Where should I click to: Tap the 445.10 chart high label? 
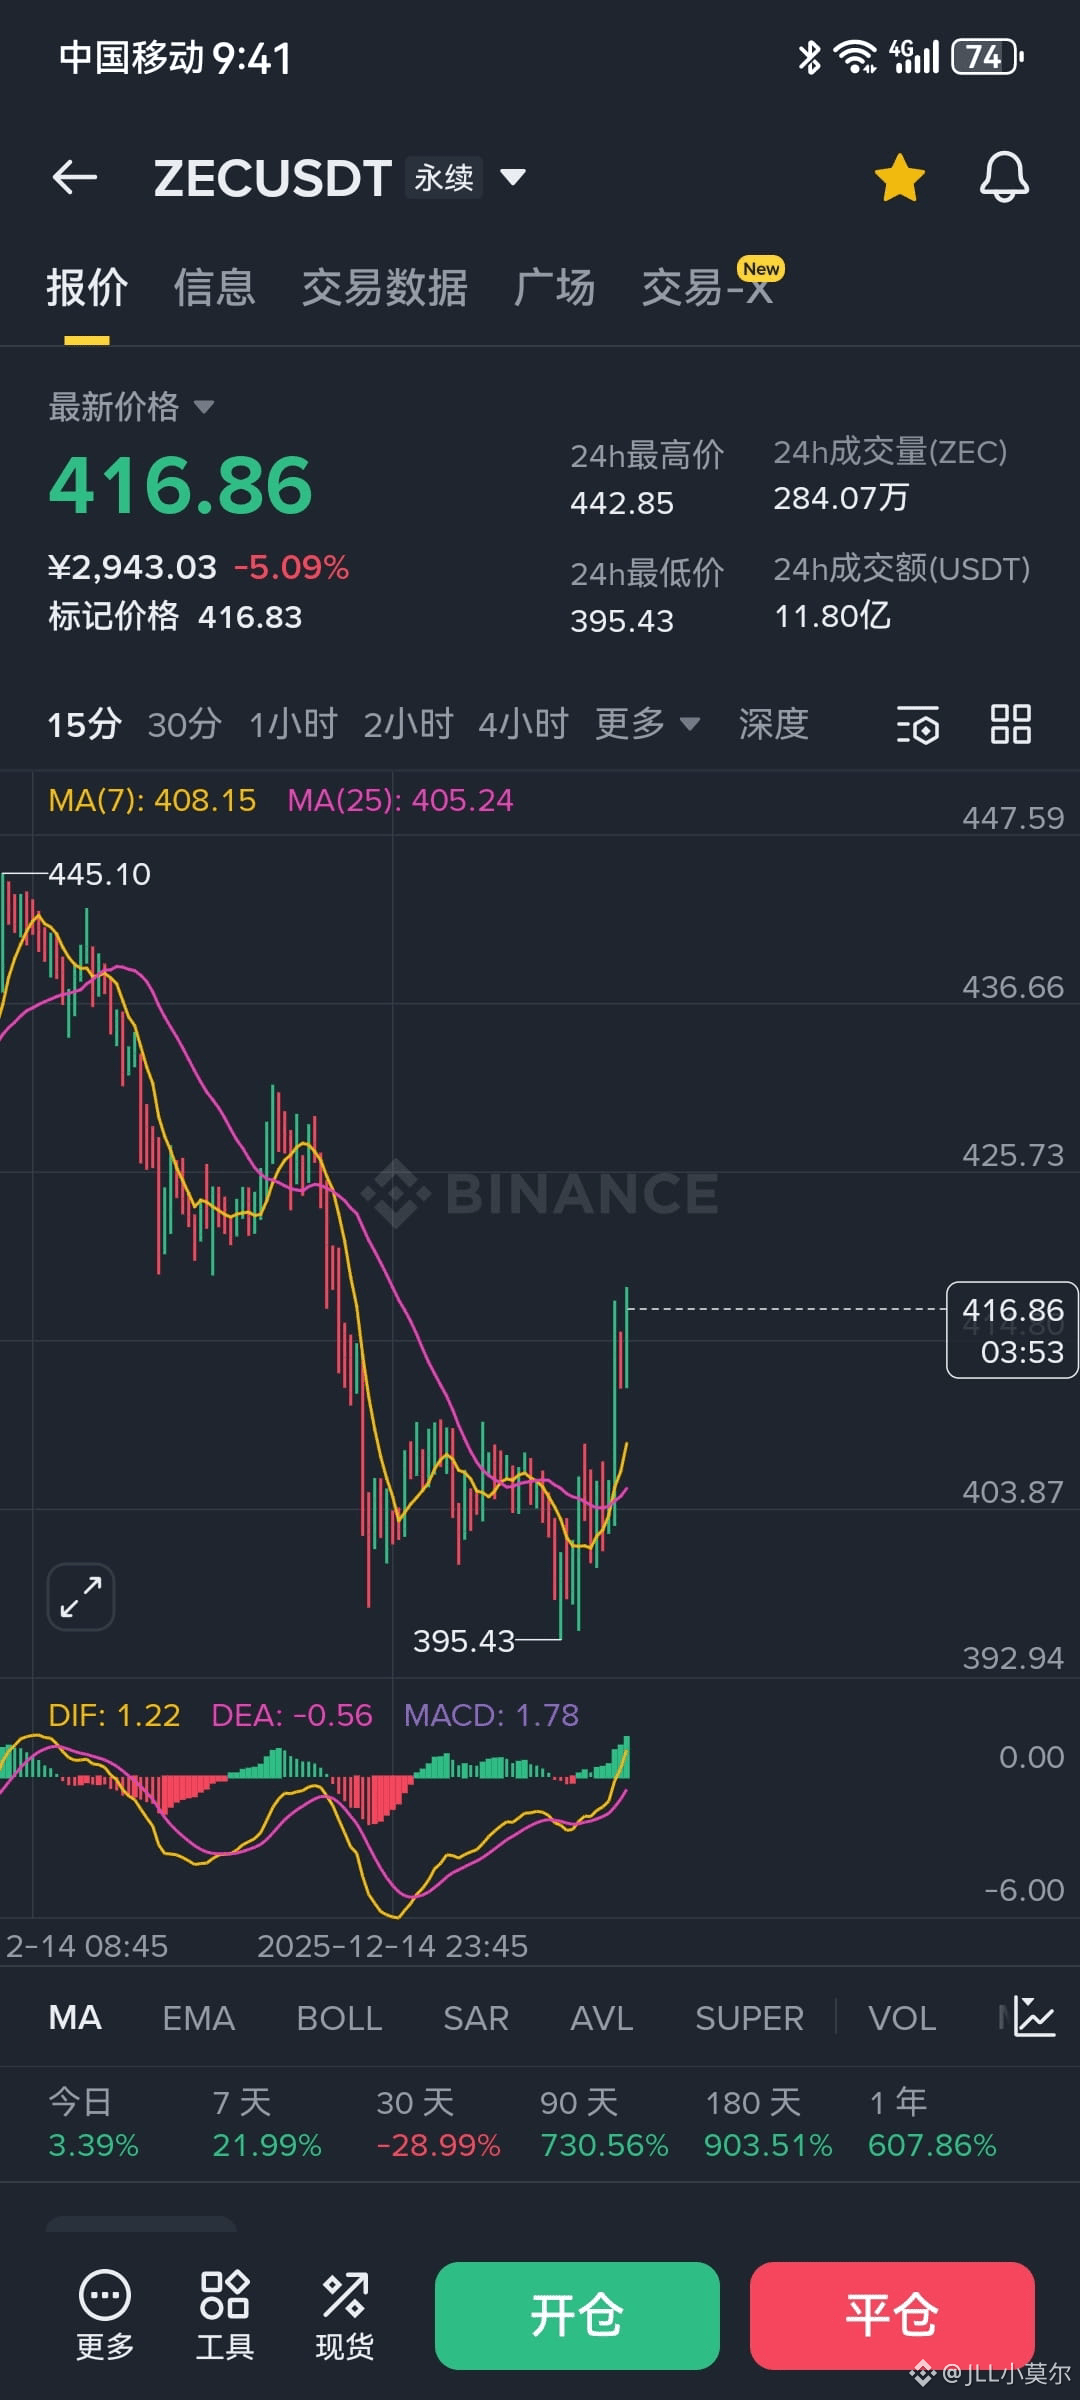click(x=99, y=874)
